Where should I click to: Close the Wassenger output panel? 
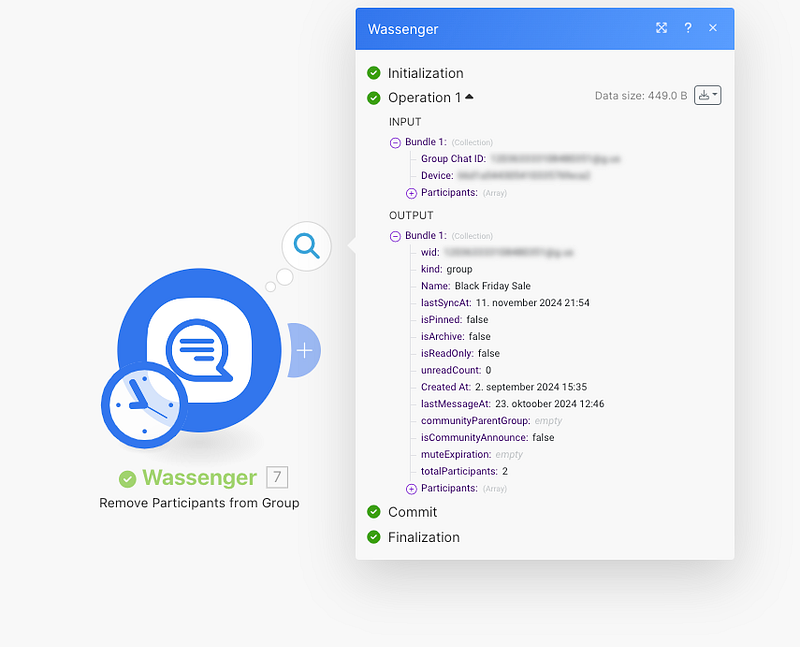[x=713, y=28]
